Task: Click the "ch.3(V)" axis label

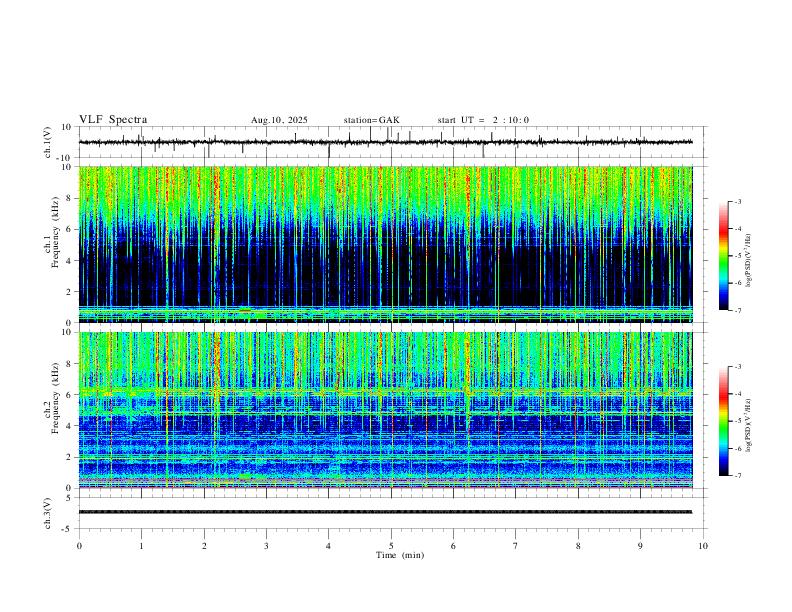Action: tap(48, 513)
